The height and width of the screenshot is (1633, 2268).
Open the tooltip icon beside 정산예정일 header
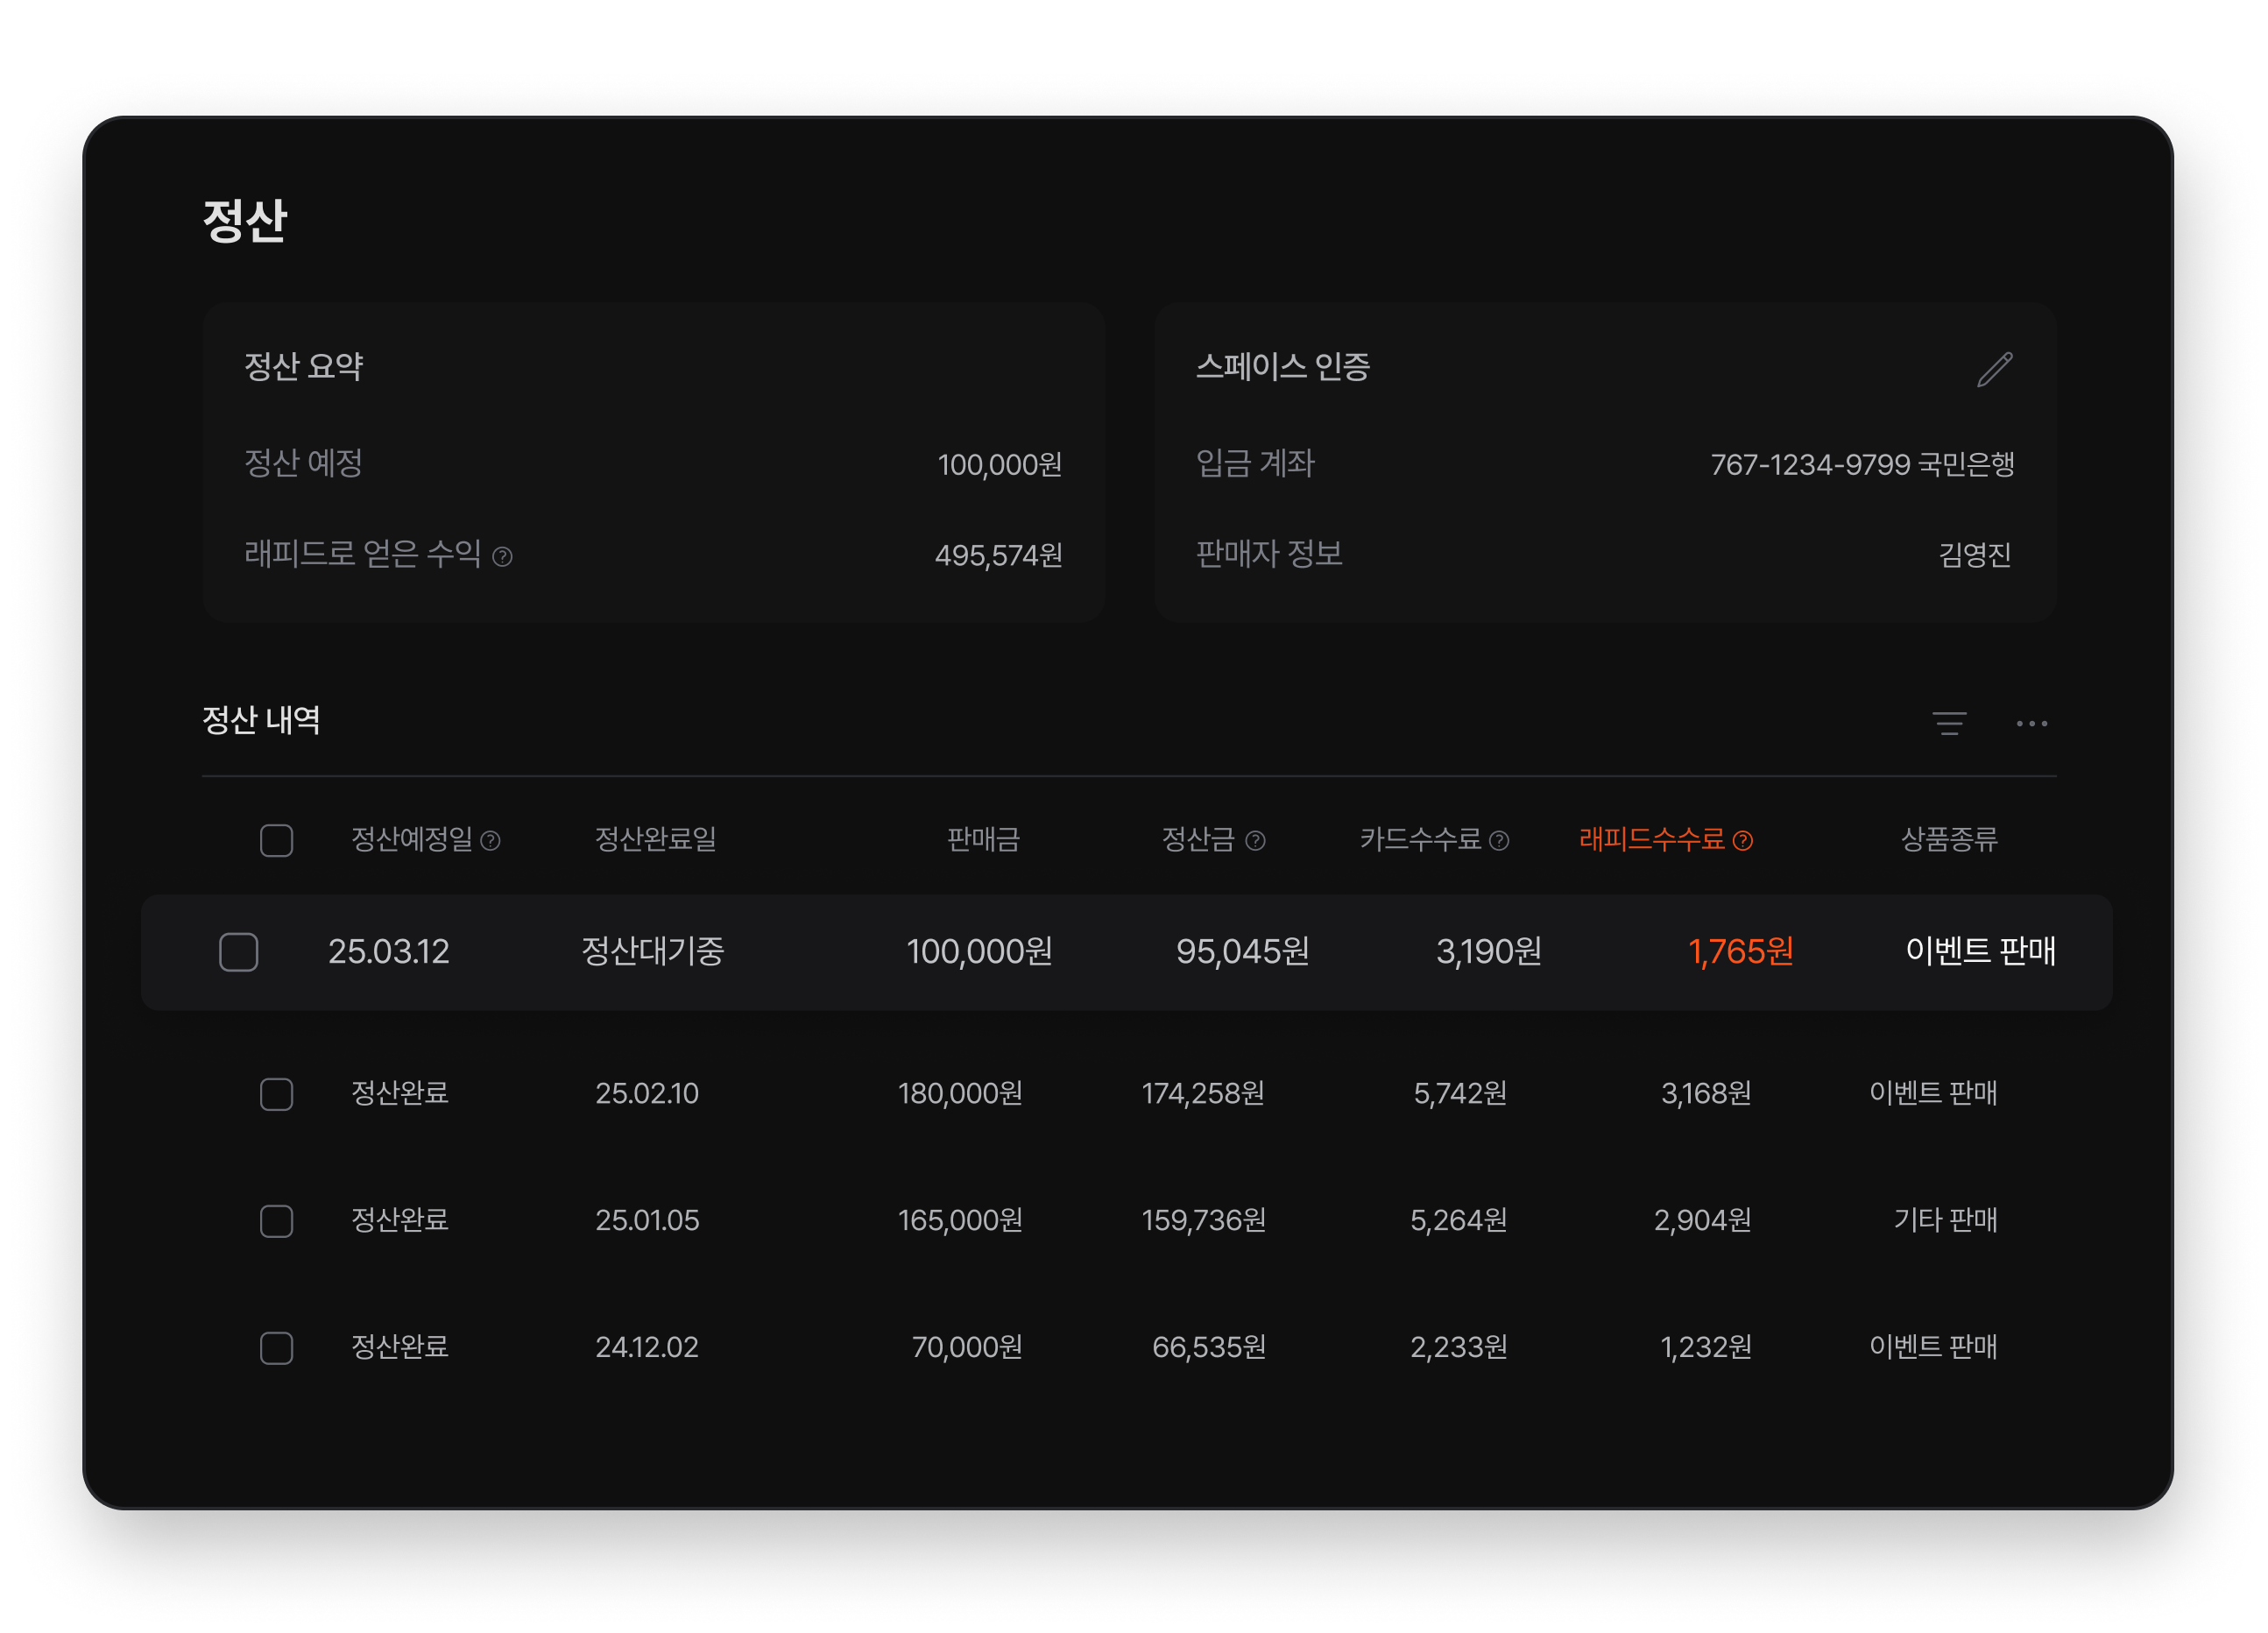[x=491, y=841]
